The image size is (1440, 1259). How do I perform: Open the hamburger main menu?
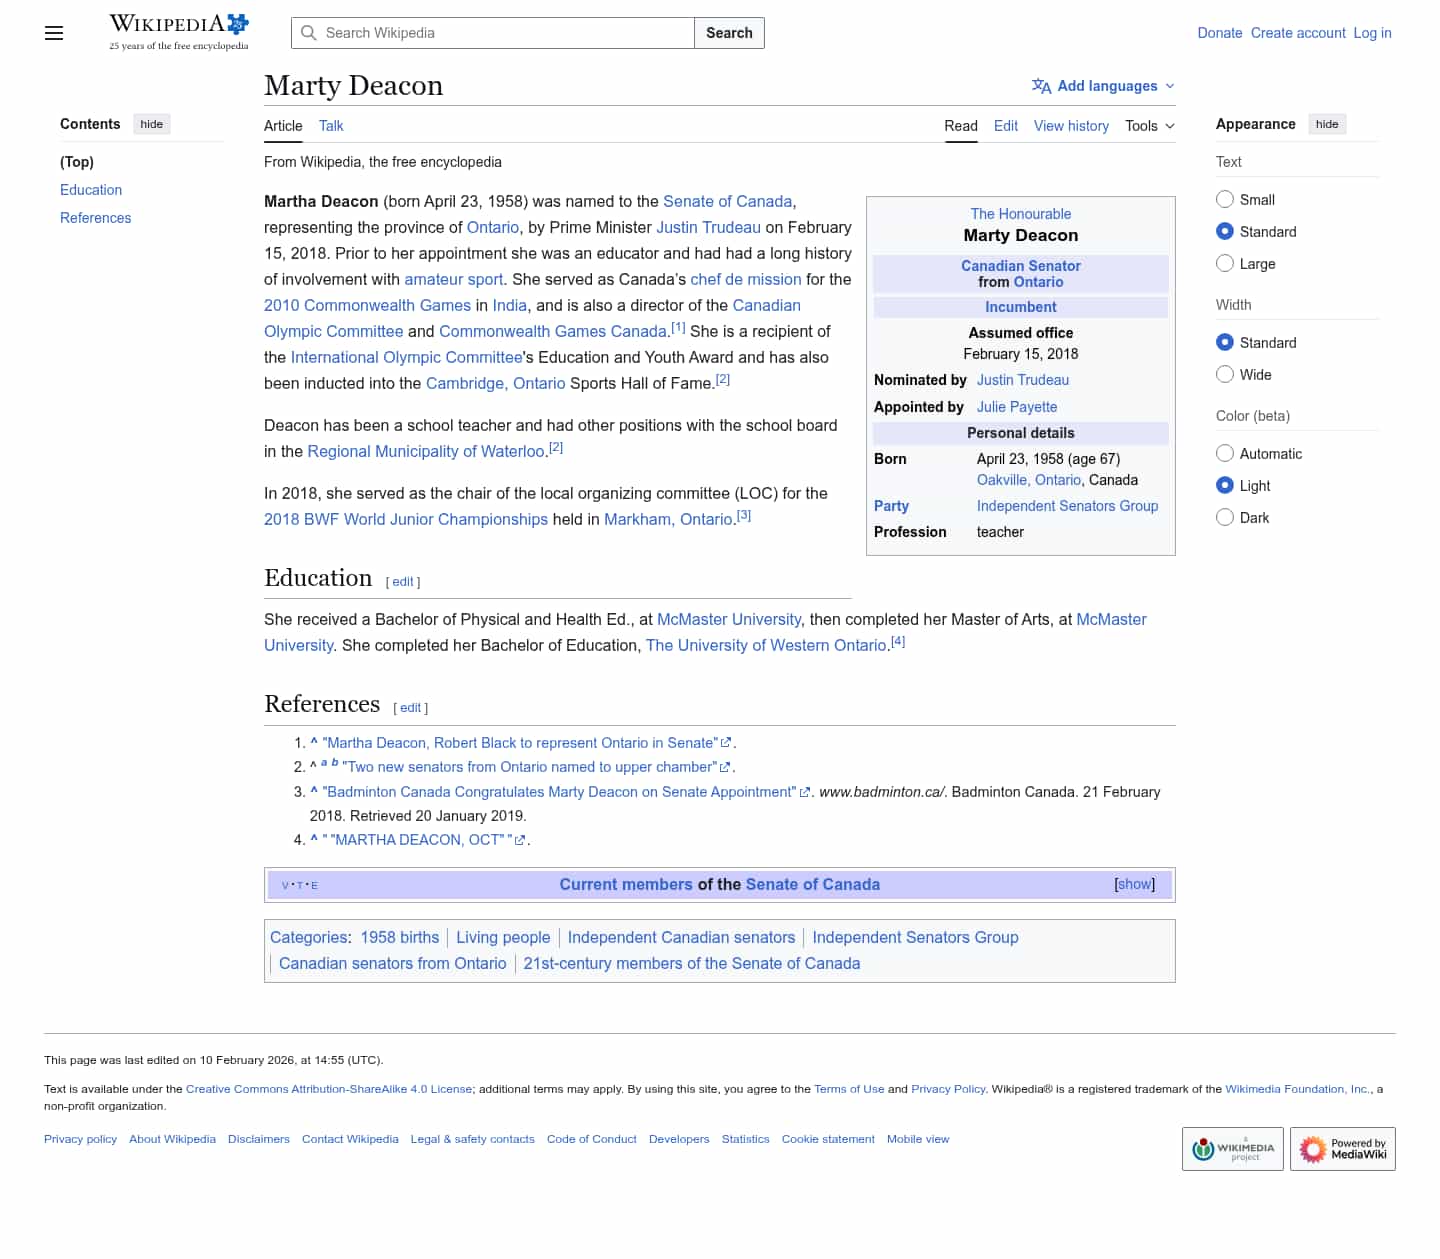54,33
